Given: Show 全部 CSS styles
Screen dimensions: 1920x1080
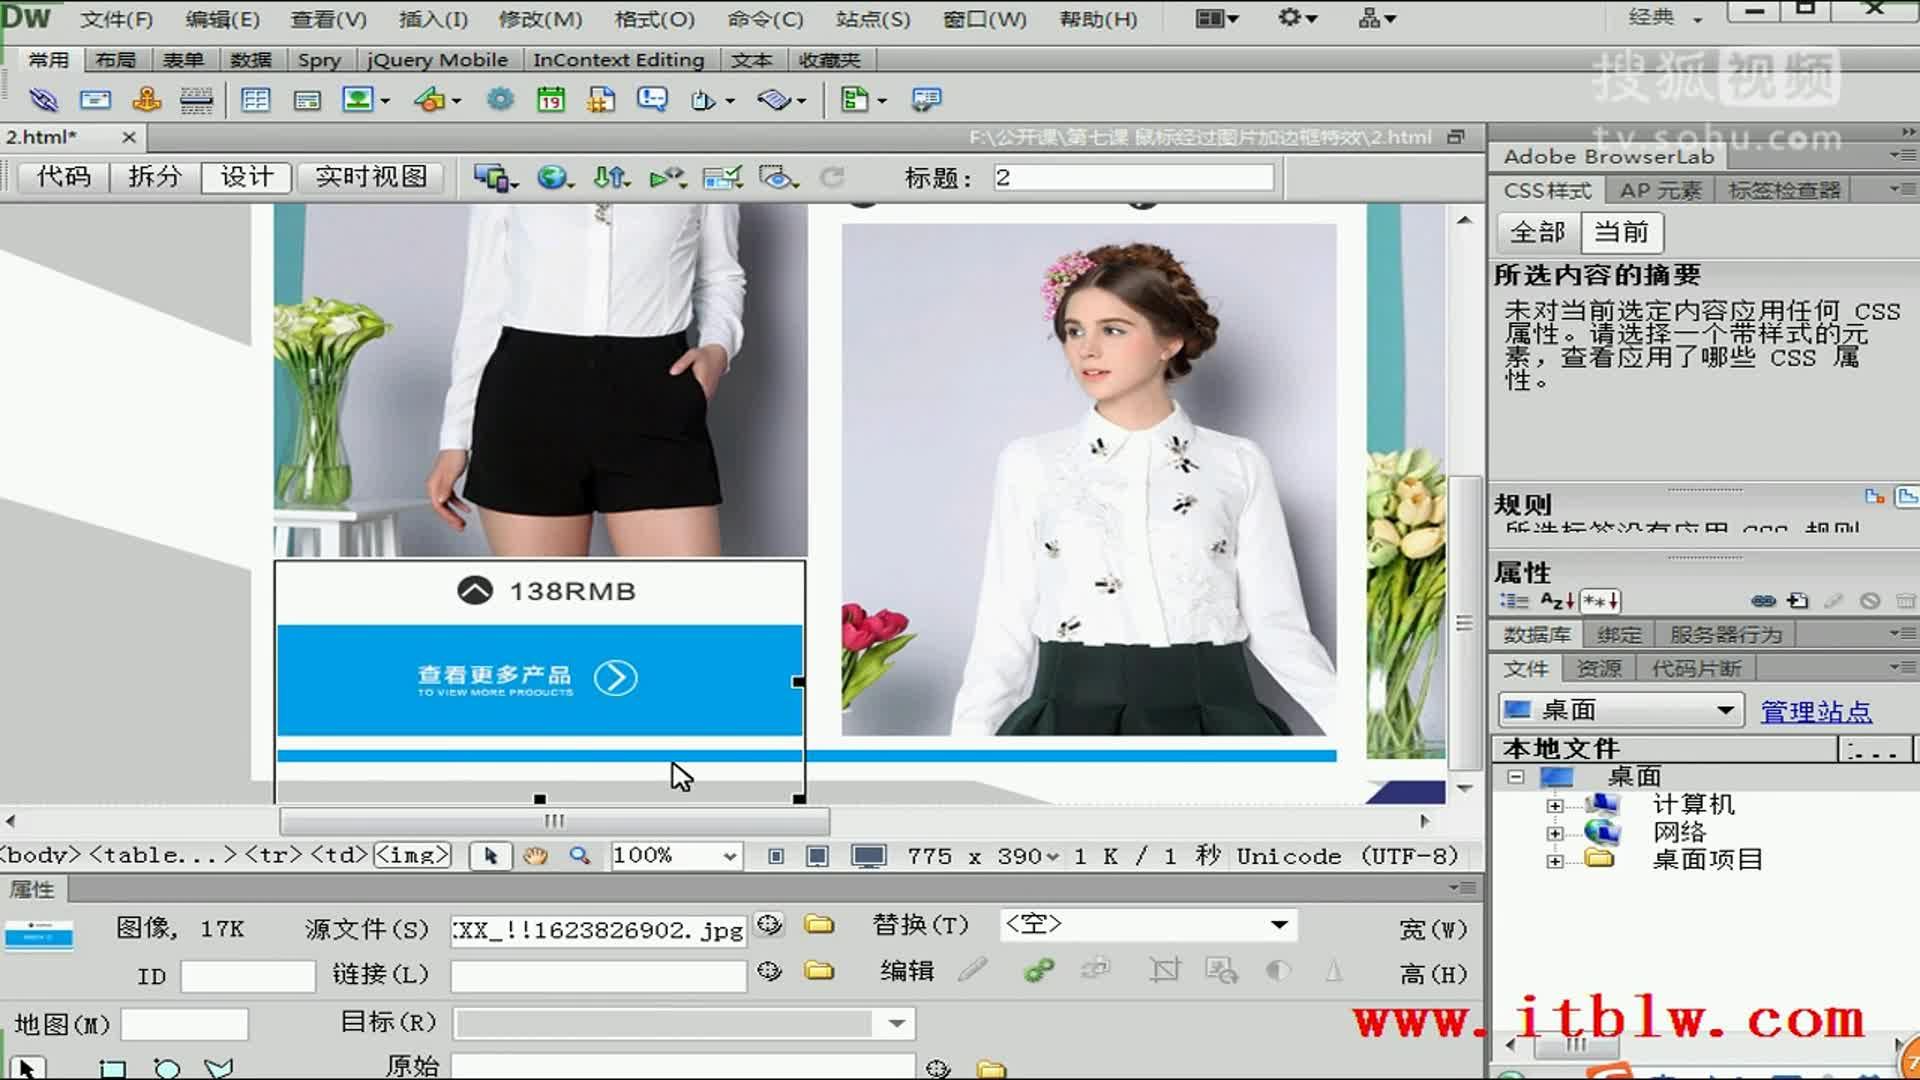Looking at the screenshot, I should coord(1537,232).
